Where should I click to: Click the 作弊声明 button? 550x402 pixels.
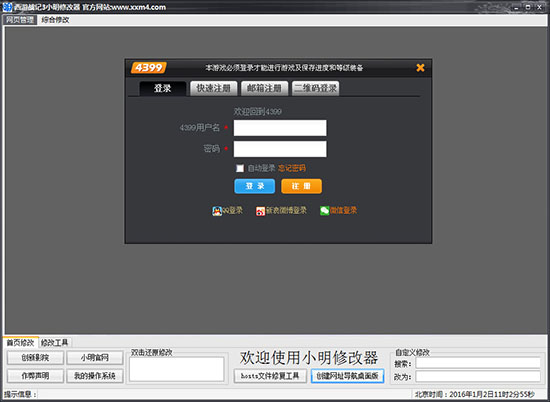tap(35, 376)
